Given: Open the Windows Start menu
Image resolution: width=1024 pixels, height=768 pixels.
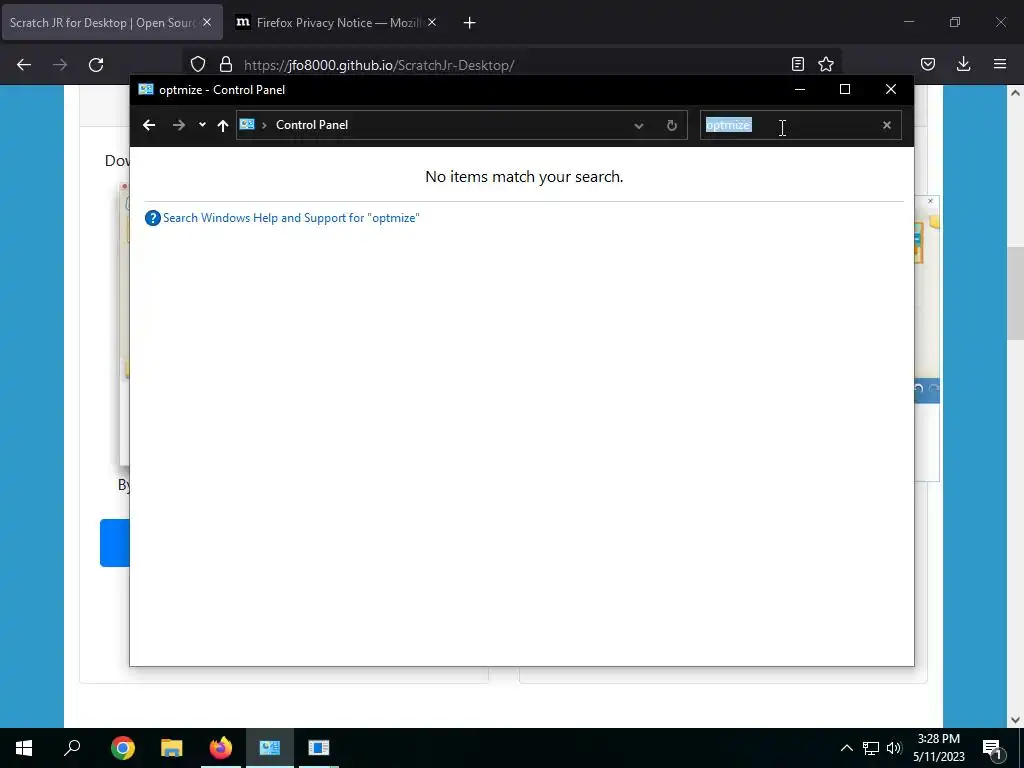Looking at the screenshot, I should pos(24,748).
